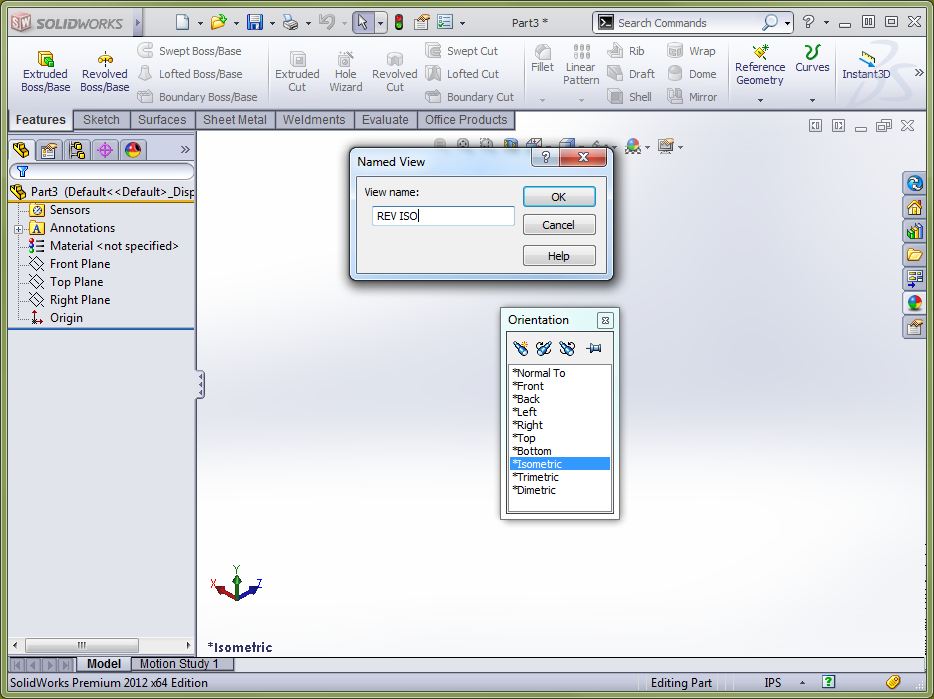
Task: Select Top Plane in the feature tree
Action: pos(76,282)
